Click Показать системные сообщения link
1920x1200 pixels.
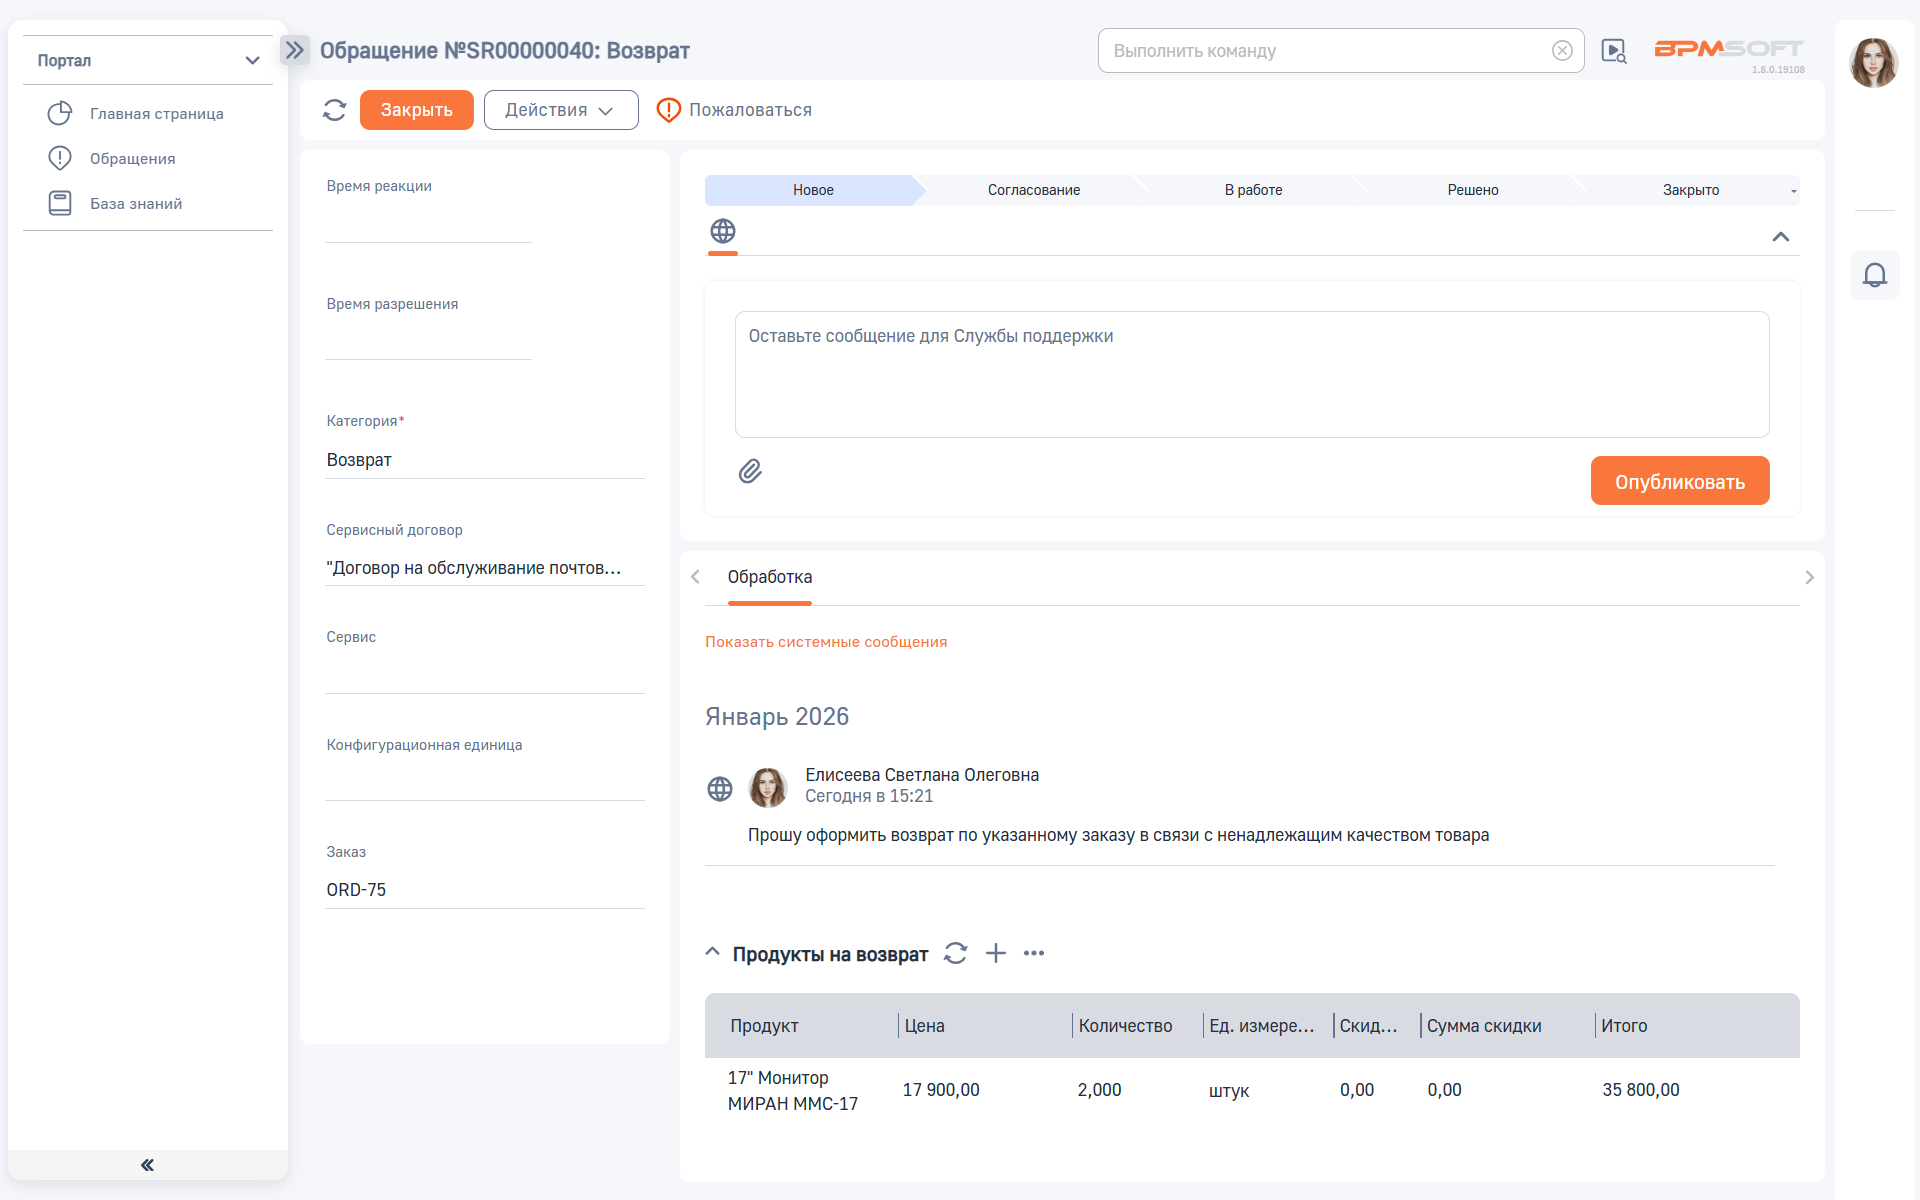tap(825, 642)
